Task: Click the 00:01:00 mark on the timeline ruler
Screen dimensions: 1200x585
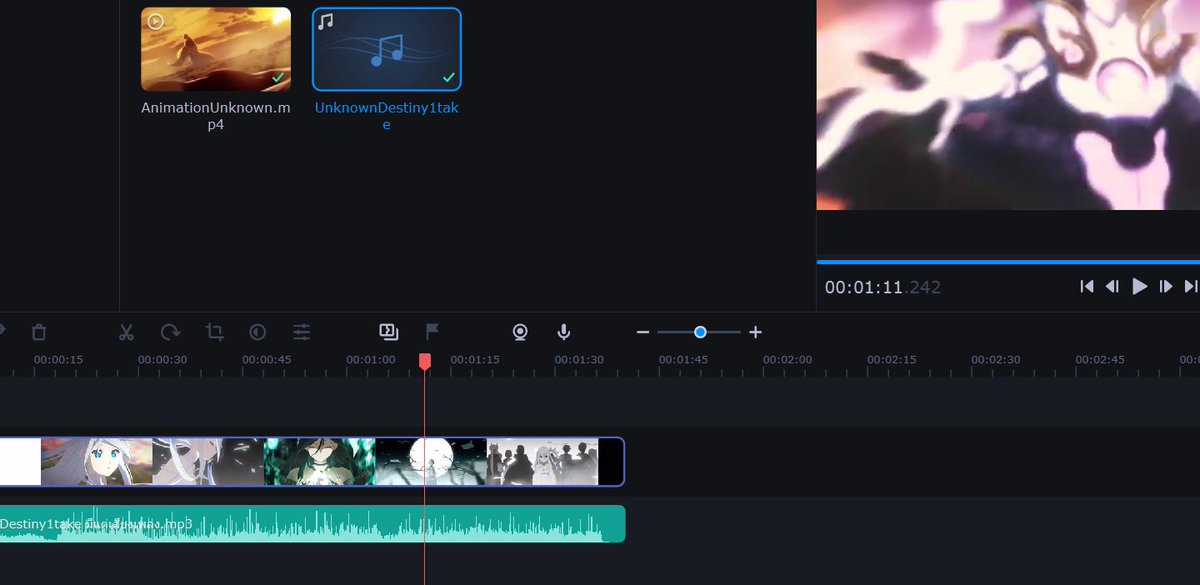Action: pyautogui.click(x=371, y=360)
